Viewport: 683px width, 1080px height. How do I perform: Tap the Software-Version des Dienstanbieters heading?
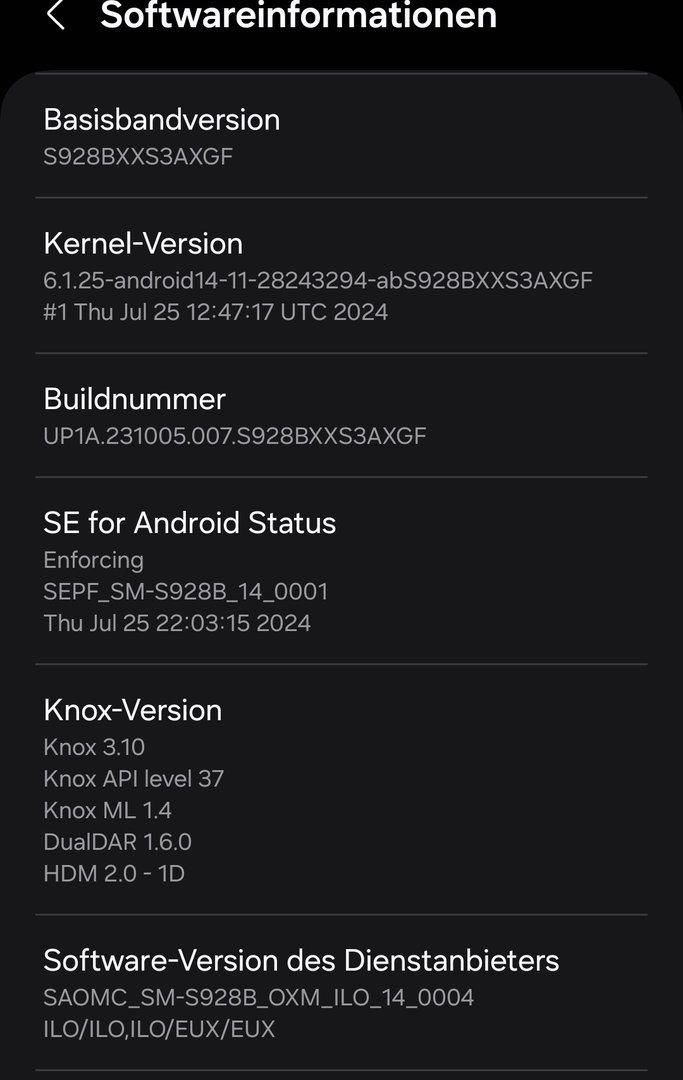pyautogui.click(x=301, y=961)
